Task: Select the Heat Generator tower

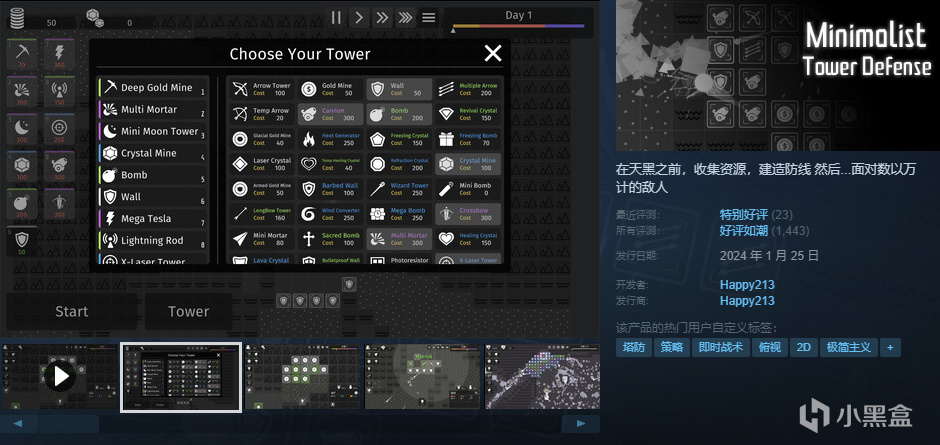Action: (331, 139)
